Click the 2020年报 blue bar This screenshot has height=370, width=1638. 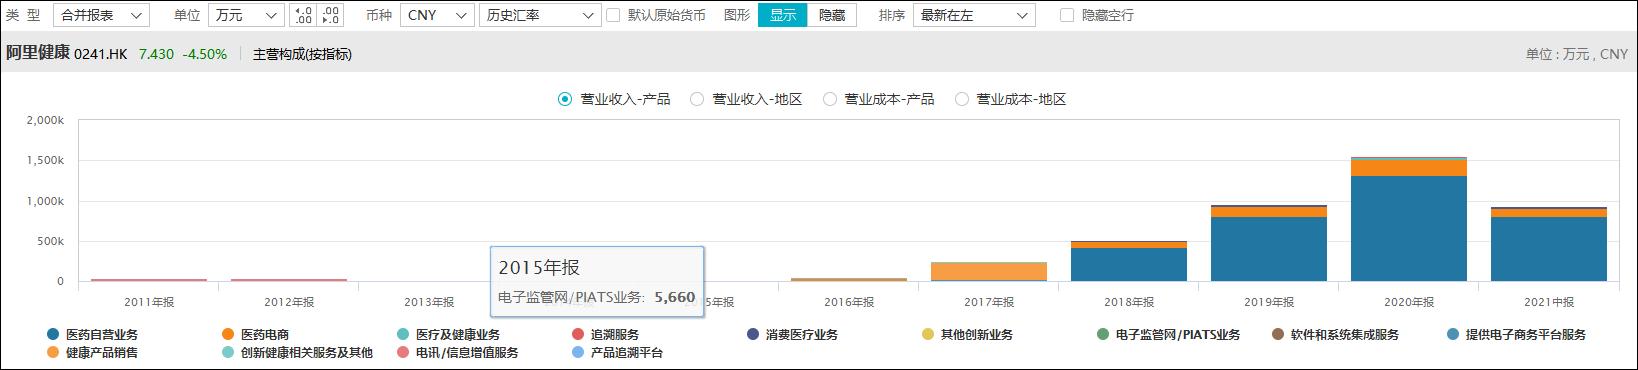[x=1408, y=228]
